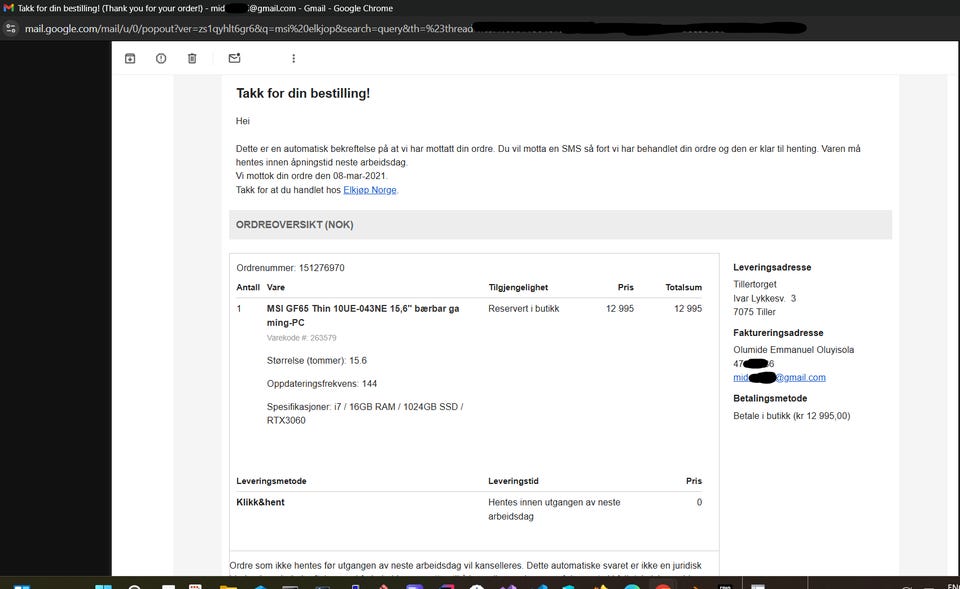Image resolution: width=960 pixels, height=589 pixels.
Task: Mark the email as unread
Action: [234, 58]
